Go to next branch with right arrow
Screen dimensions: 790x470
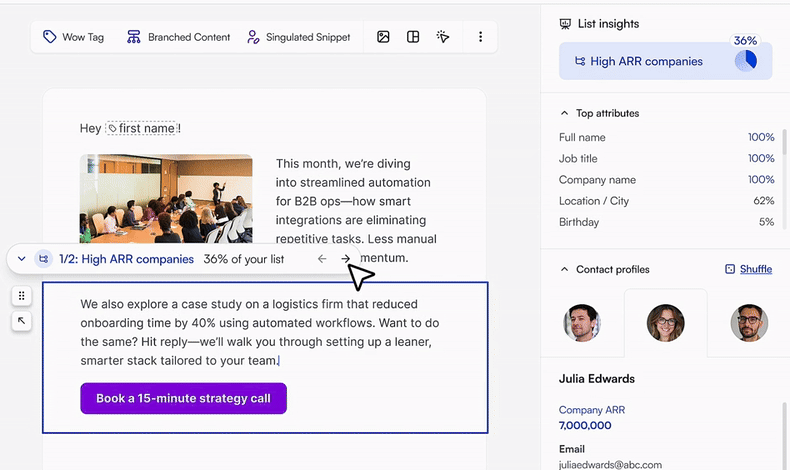pos(346,259)
